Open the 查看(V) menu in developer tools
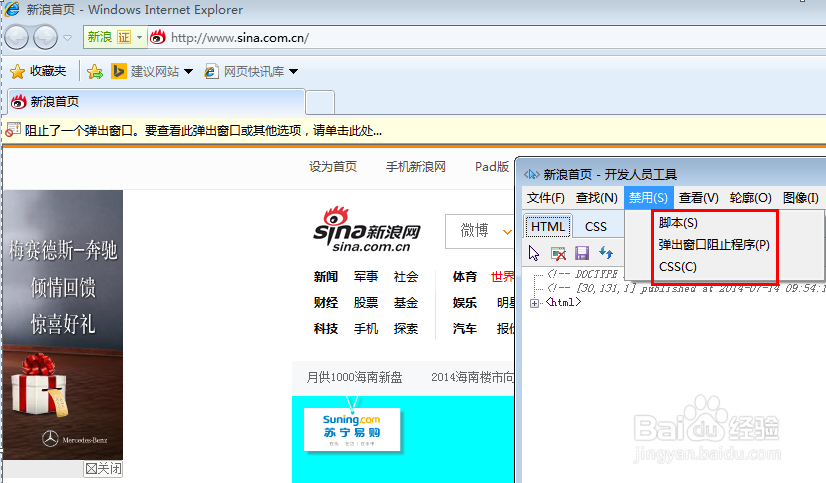The image size is (826, 483). pyautogui.click(x=699, y=198)
